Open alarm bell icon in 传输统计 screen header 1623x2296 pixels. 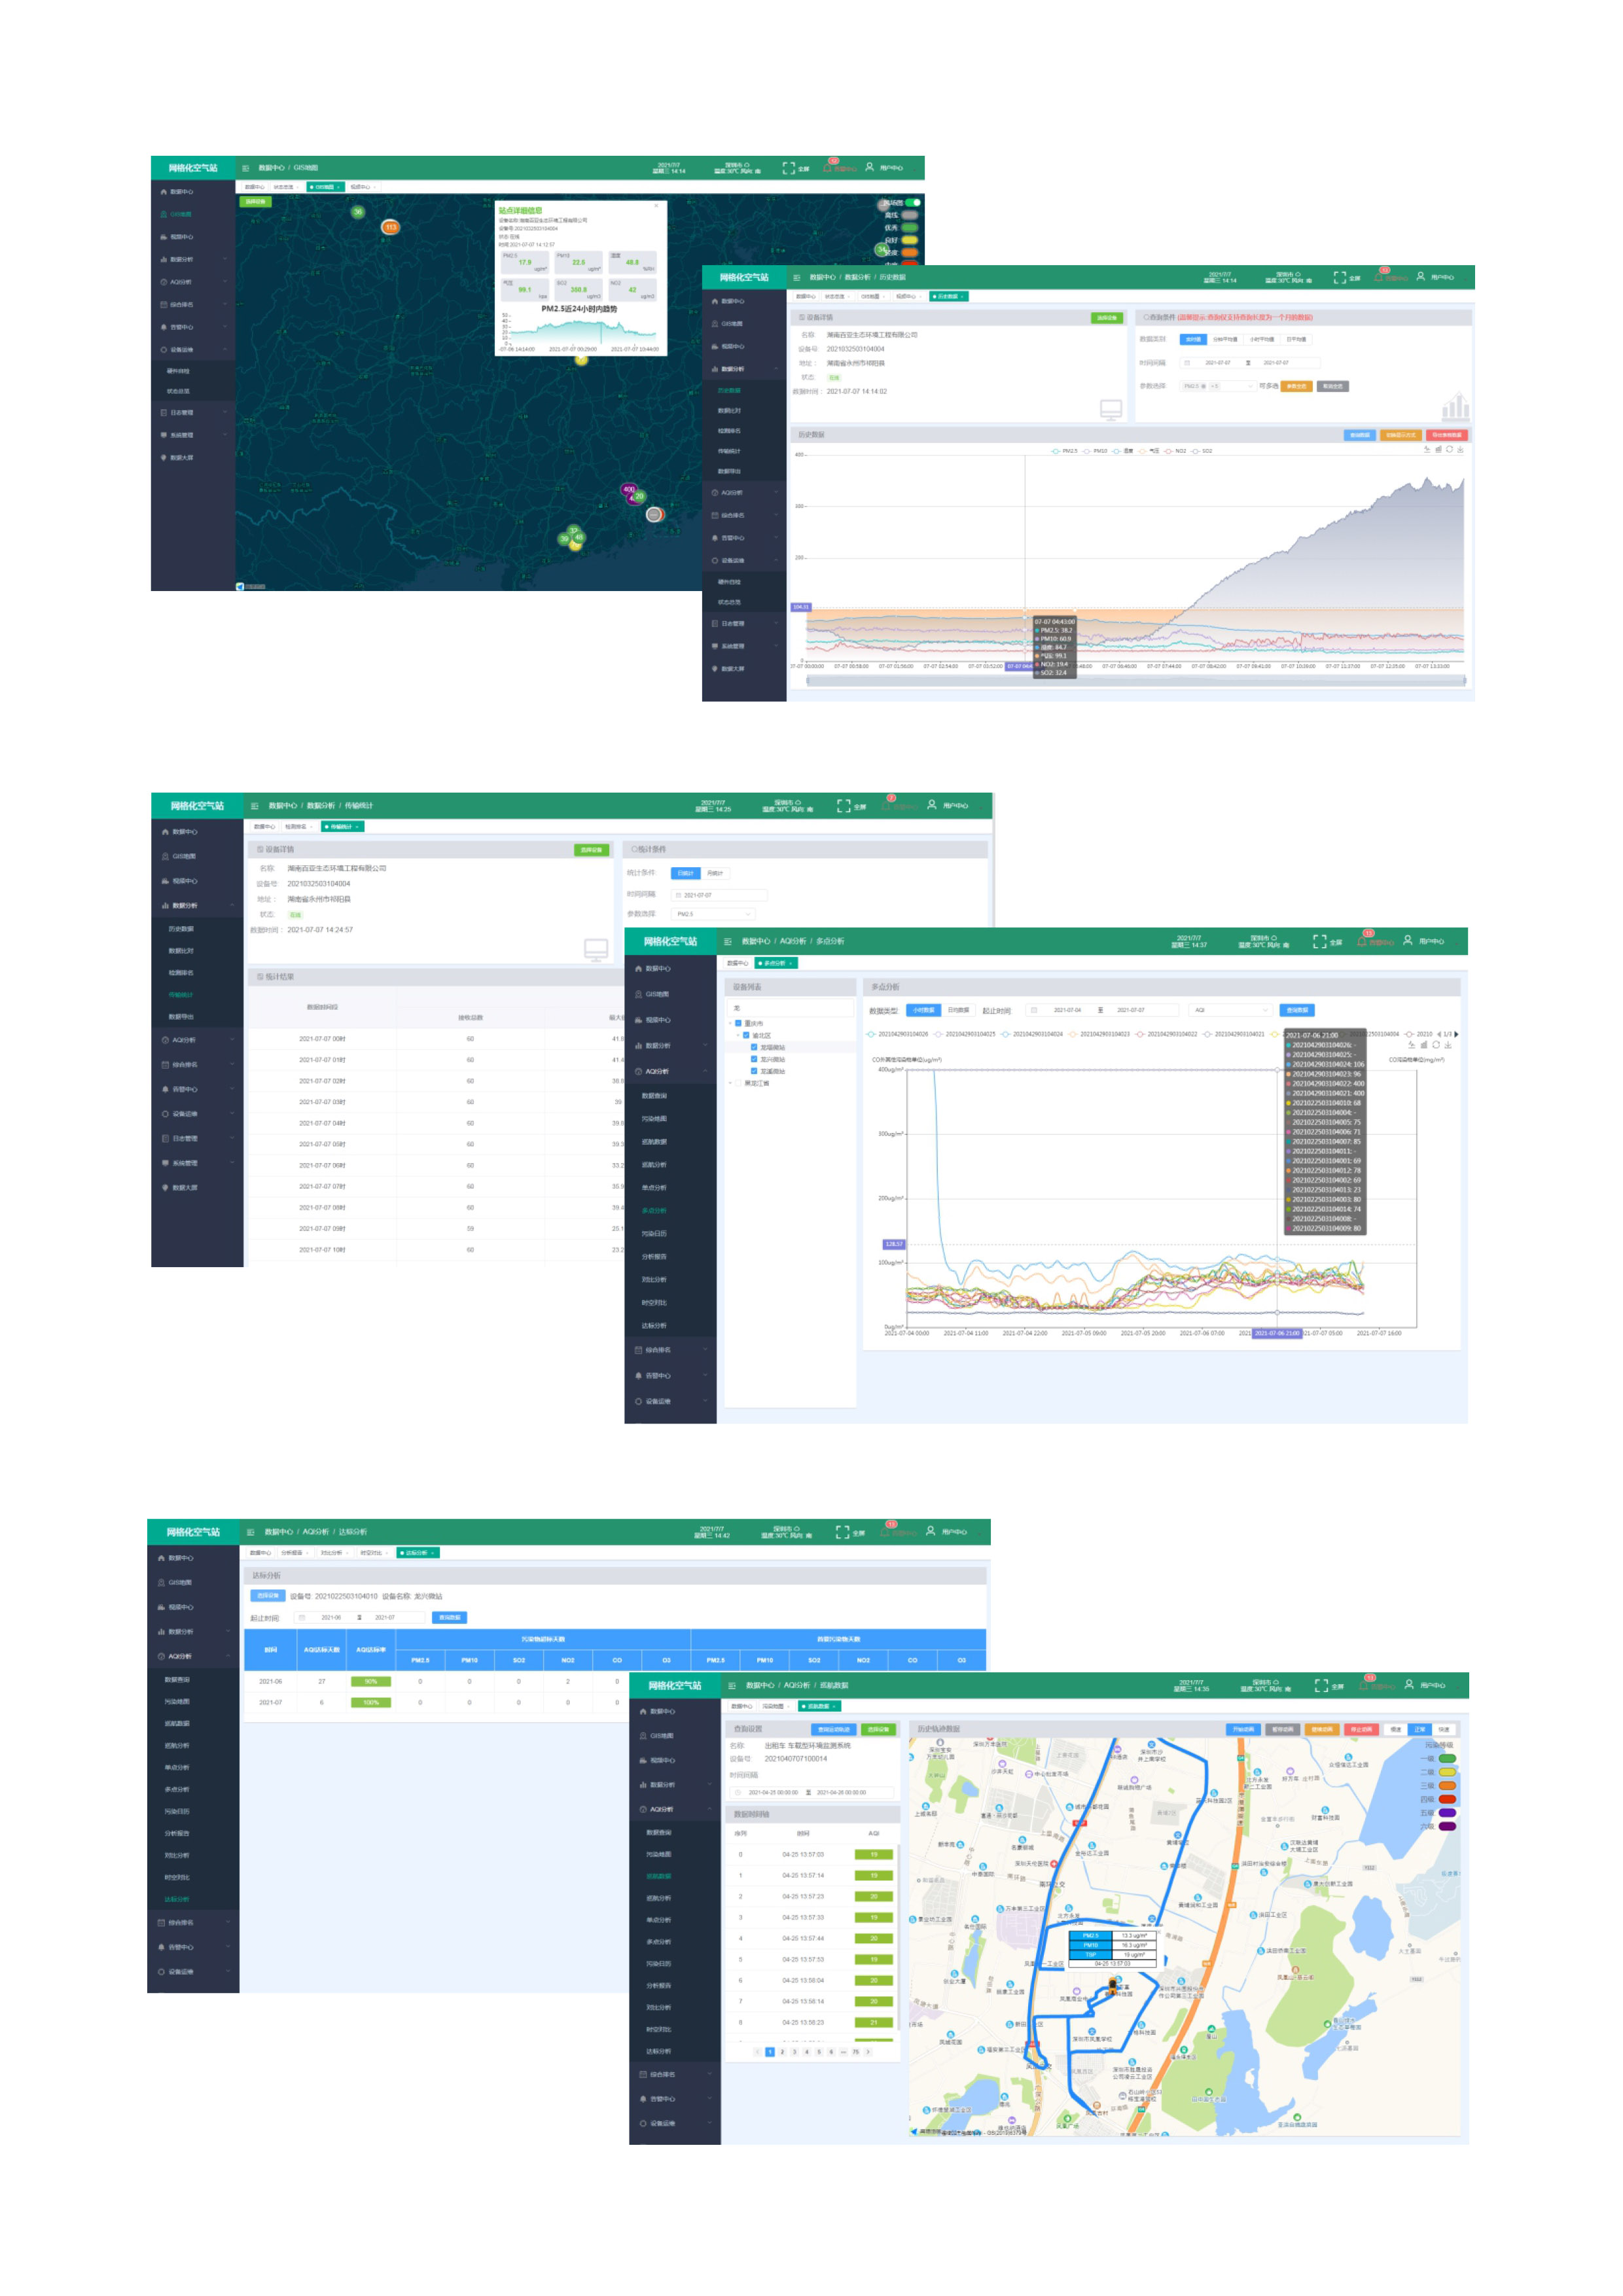(x=887, y=805)
